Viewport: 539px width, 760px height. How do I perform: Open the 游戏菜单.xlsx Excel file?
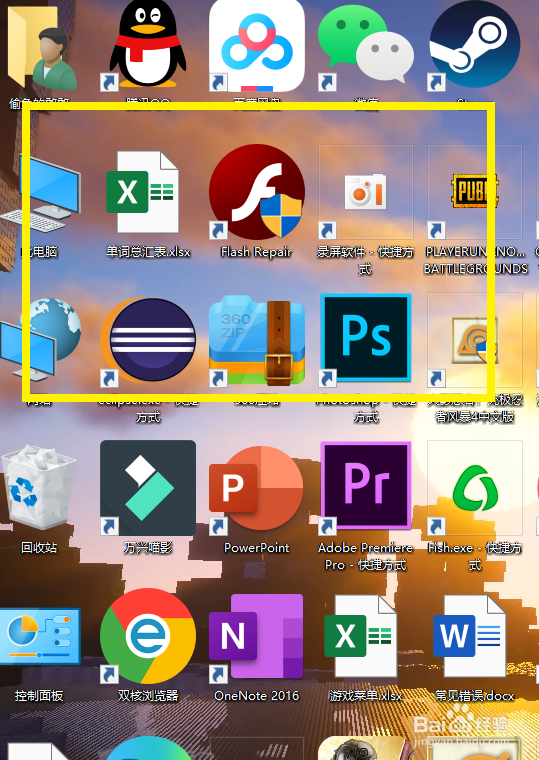click(361, 636)
